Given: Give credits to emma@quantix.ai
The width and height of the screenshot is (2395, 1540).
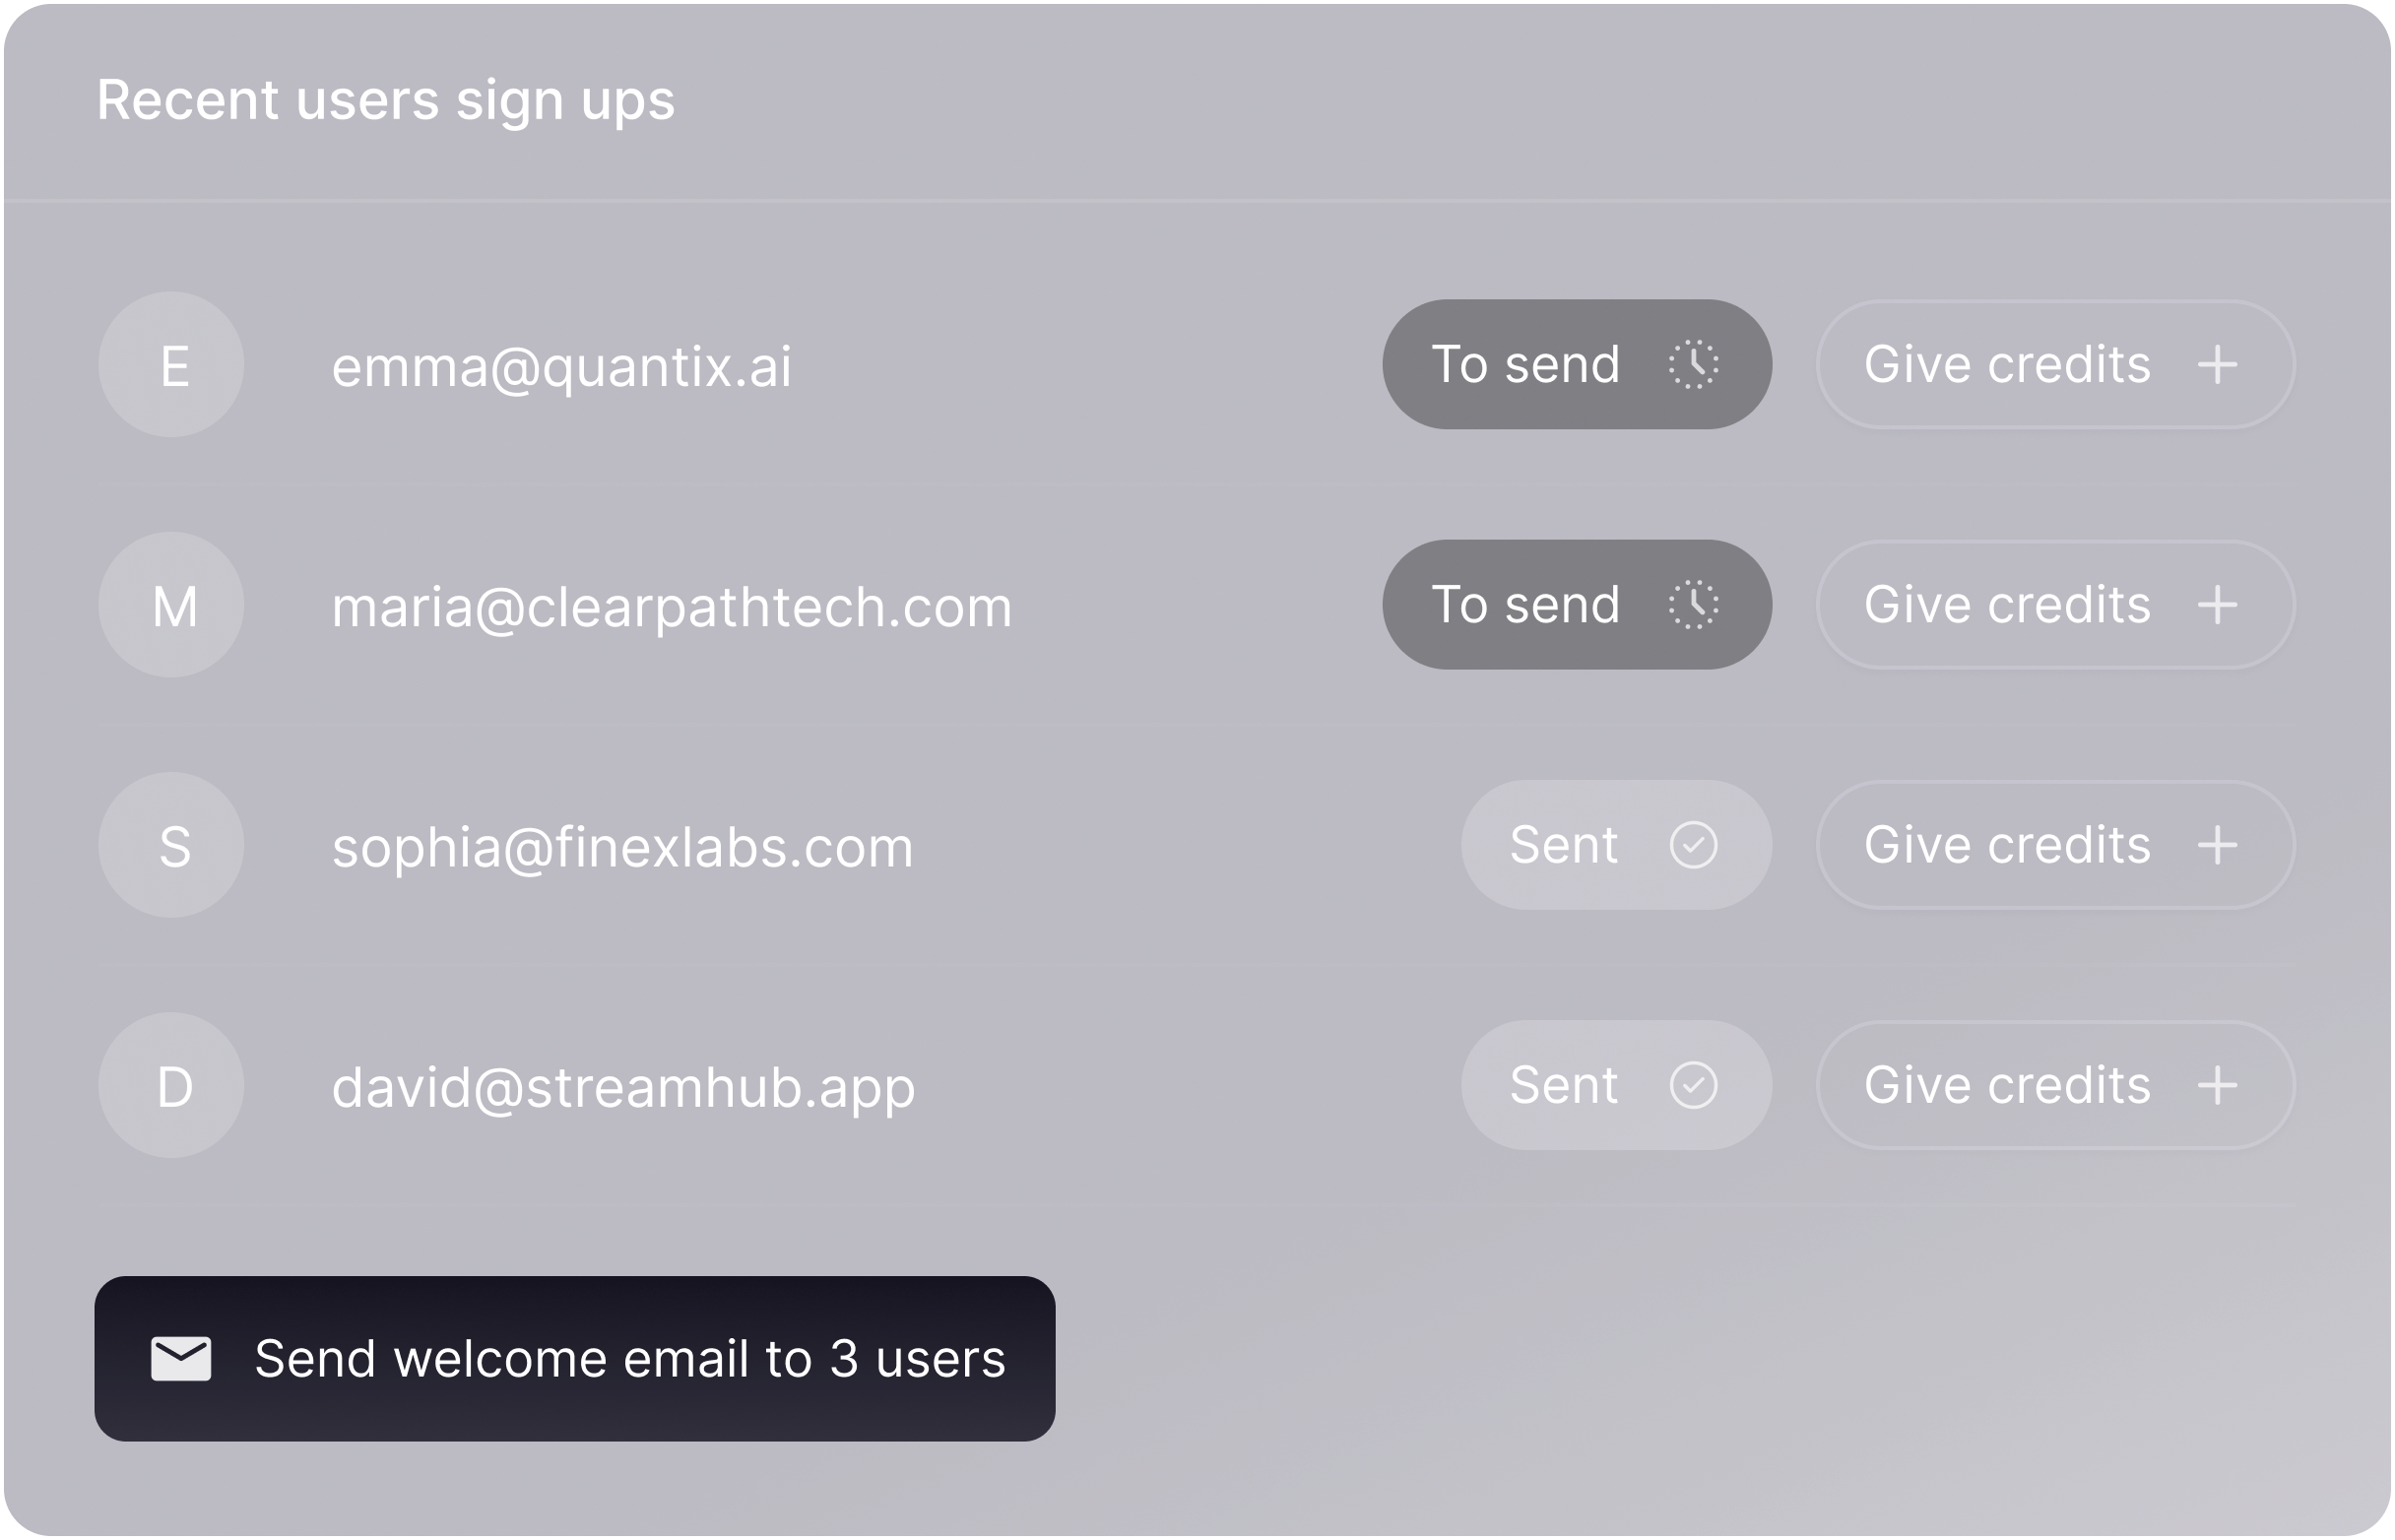Looking at the screenshot, I should pos(2055,365).
